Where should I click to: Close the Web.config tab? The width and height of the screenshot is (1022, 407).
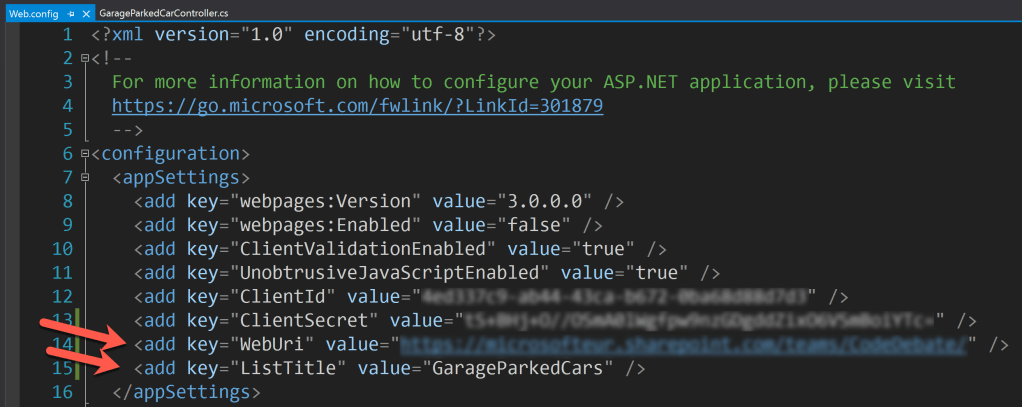click(84, 13)
